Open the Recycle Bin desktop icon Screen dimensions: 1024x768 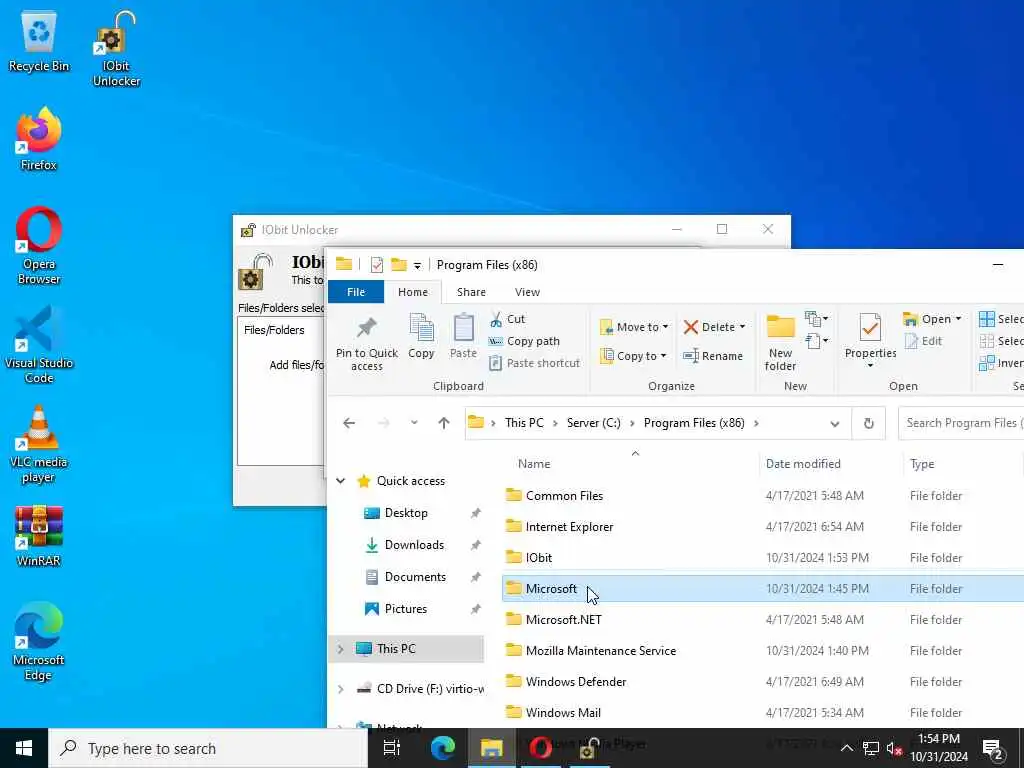point(39,42)
